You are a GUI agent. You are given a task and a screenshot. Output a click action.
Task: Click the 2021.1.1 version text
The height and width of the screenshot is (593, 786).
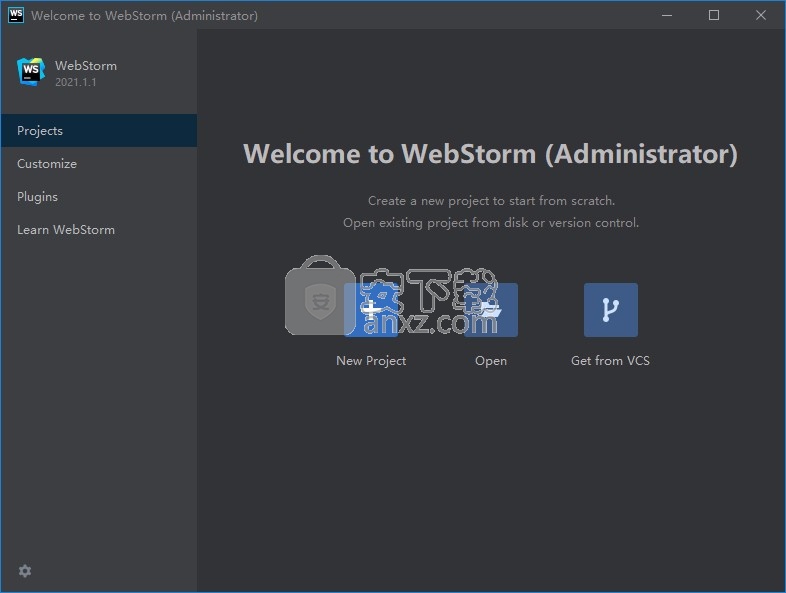76,82
